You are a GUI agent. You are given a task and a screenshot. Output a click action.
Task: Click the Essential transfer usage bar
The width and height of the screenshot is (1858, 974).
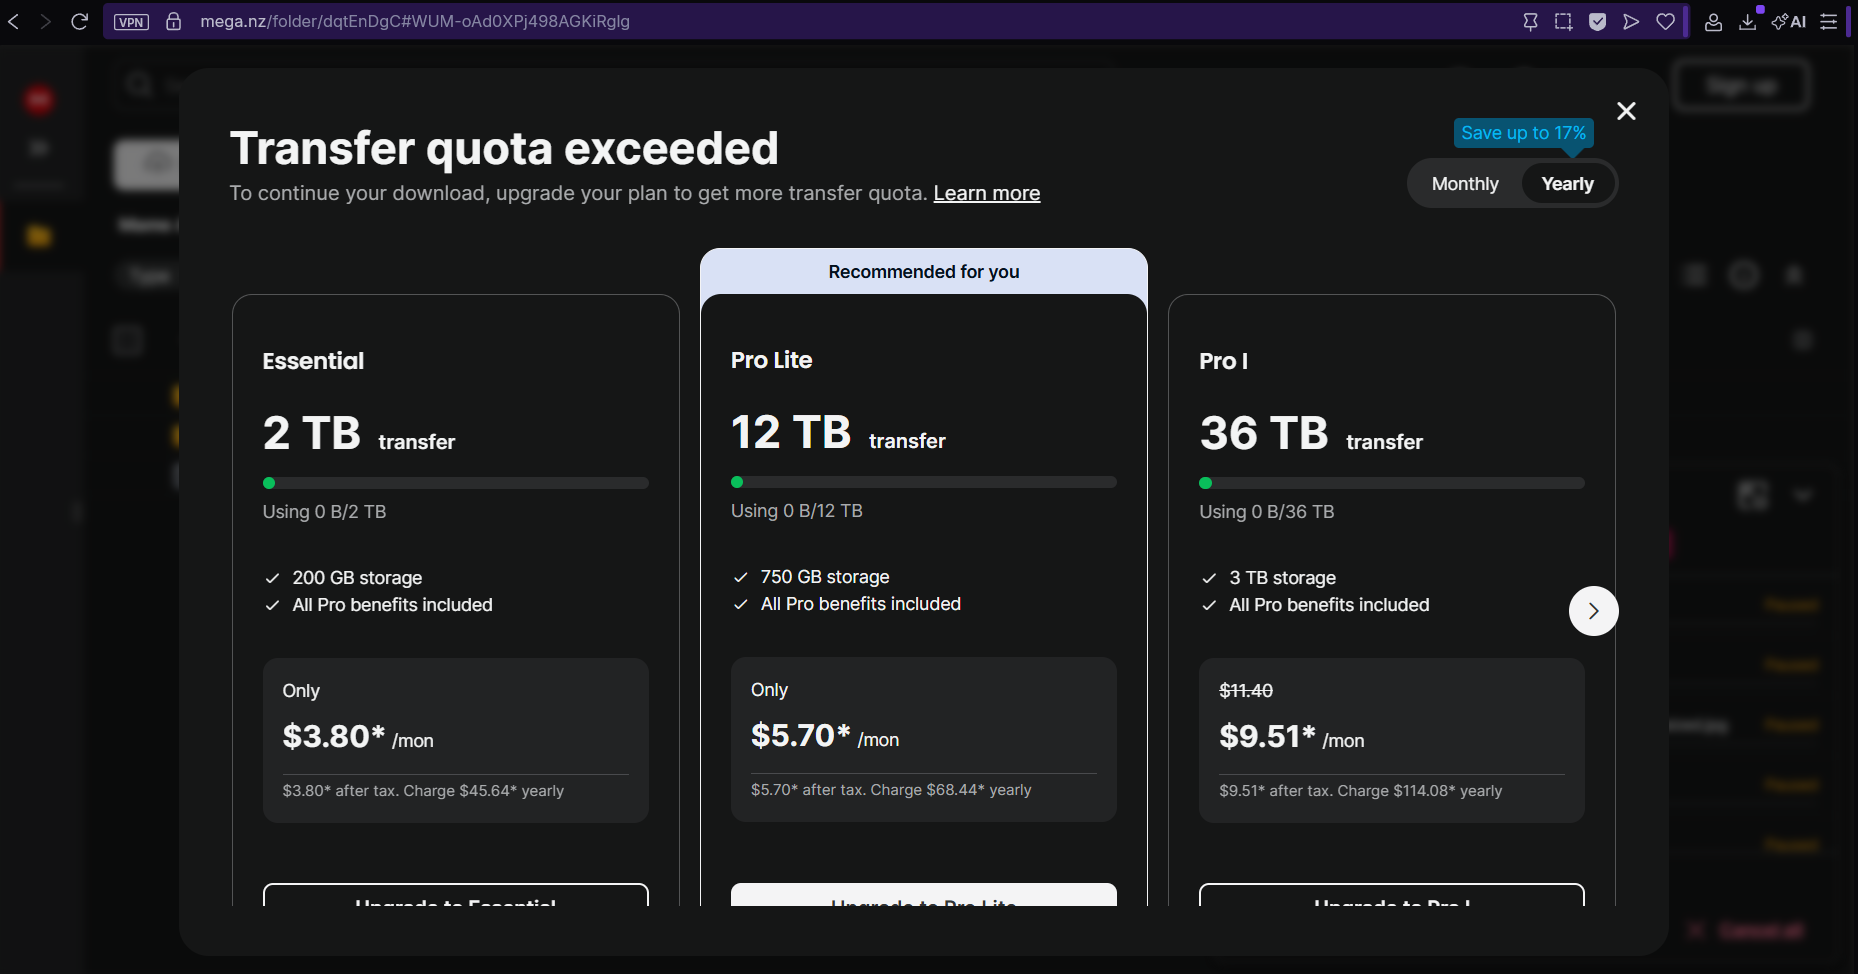click(x=456, y=483)
